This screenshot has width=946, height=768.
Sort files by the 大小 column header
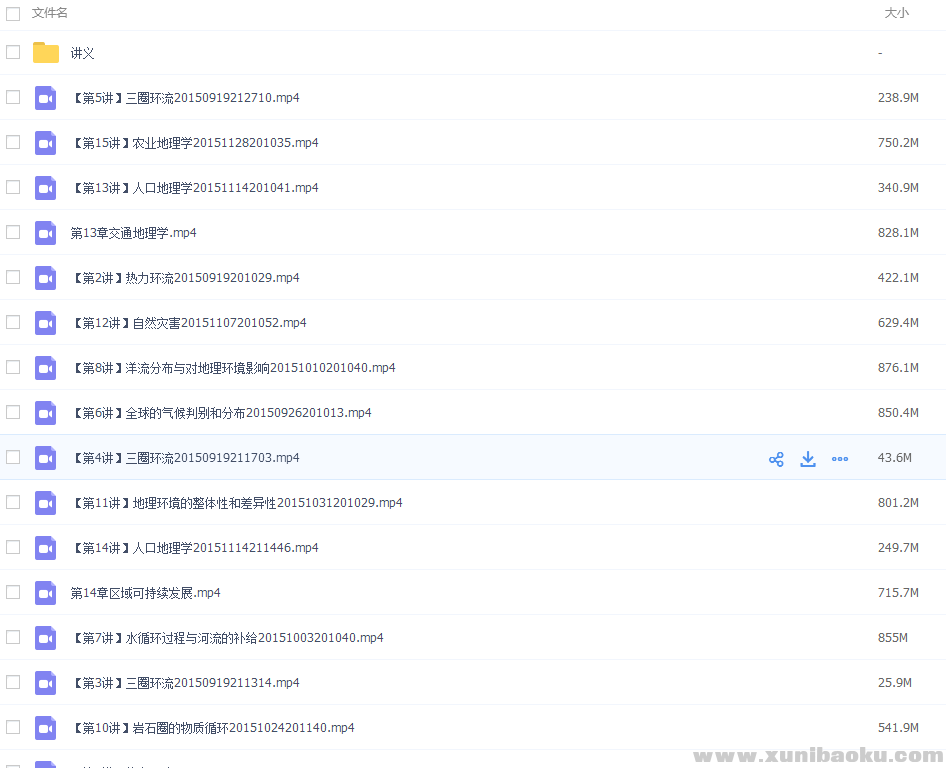(896, 13)
